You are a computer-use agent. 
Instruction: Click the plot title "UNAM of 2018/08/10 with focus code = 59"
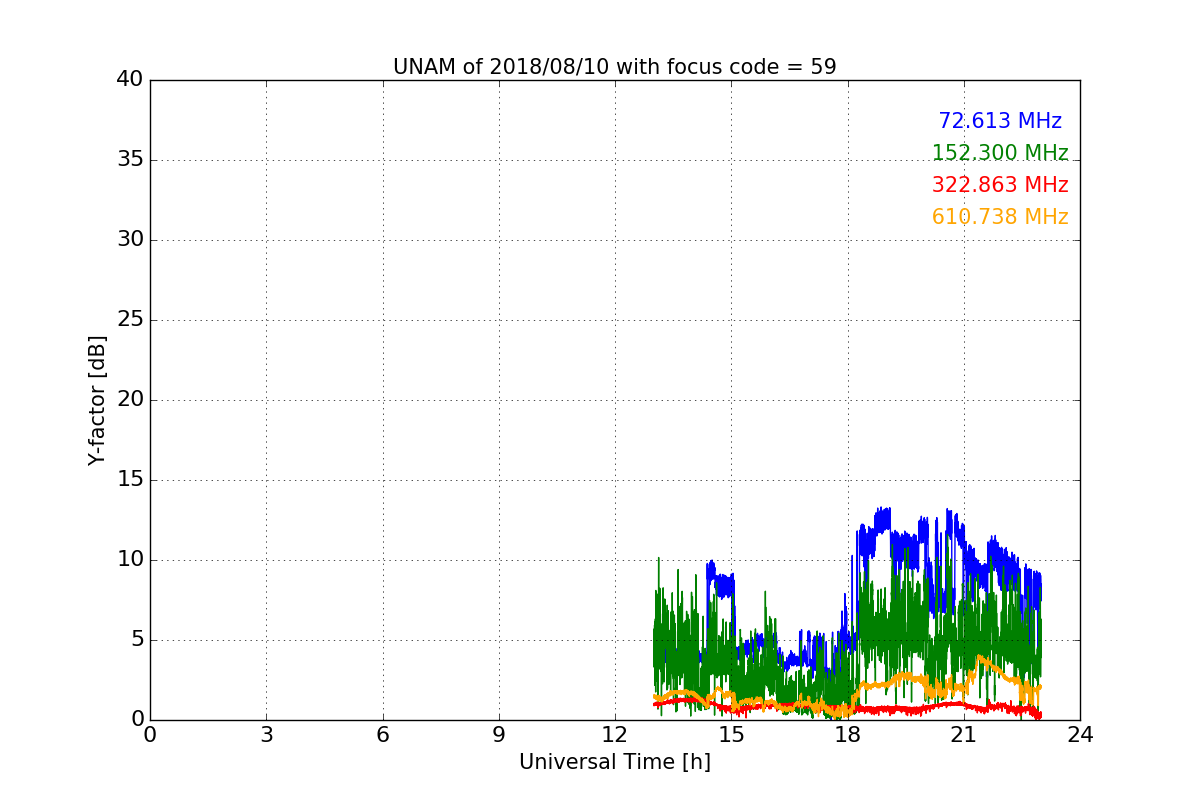(x=614, y=67)
